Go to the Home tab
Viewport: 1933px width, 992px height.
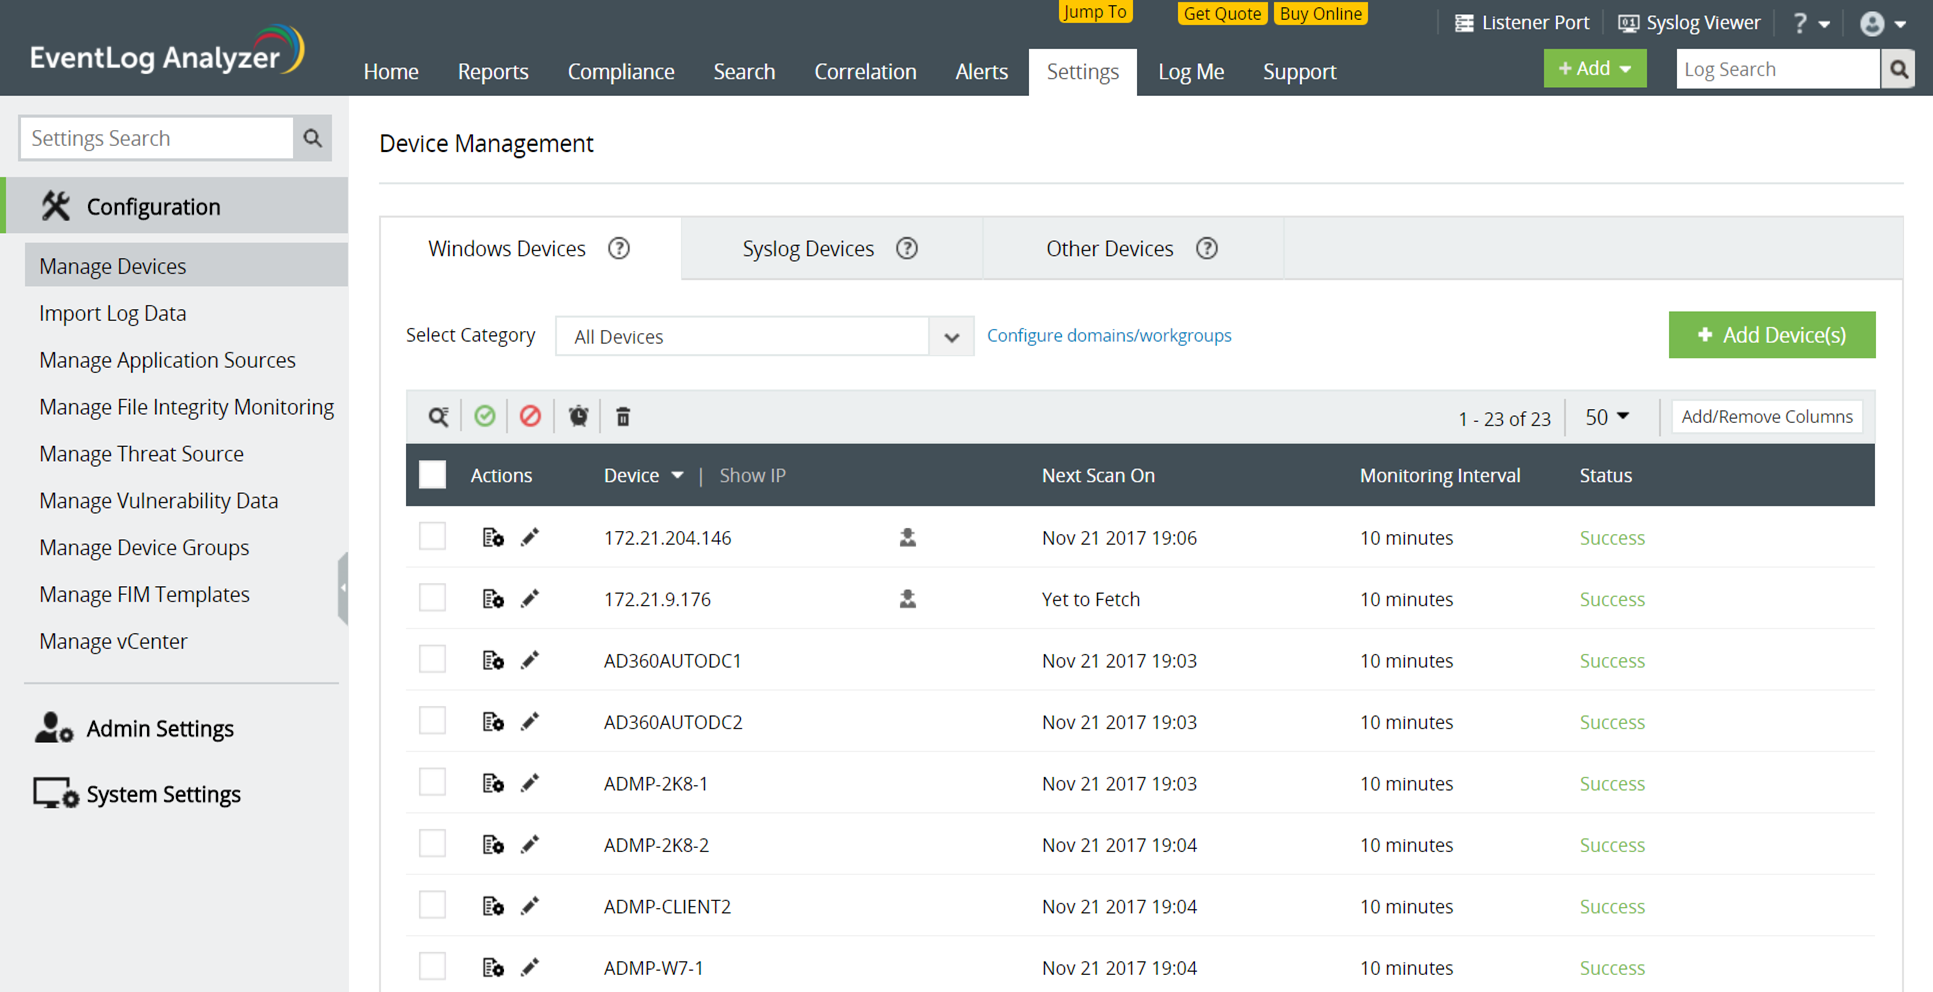391,72
